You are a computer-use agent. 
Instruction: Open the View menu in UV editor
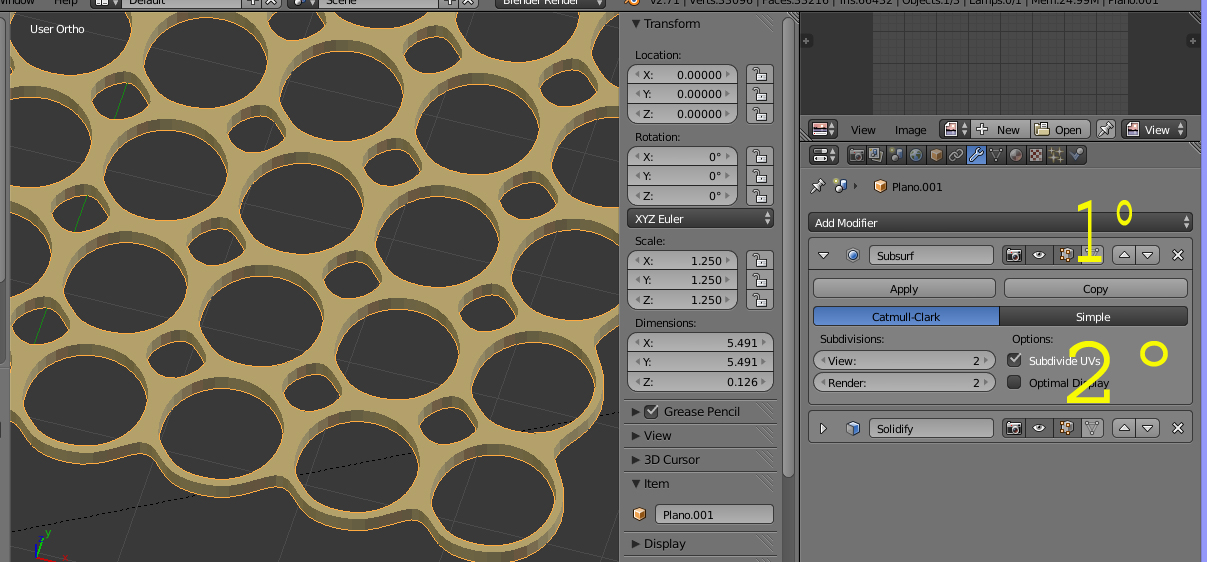point(863,130)
